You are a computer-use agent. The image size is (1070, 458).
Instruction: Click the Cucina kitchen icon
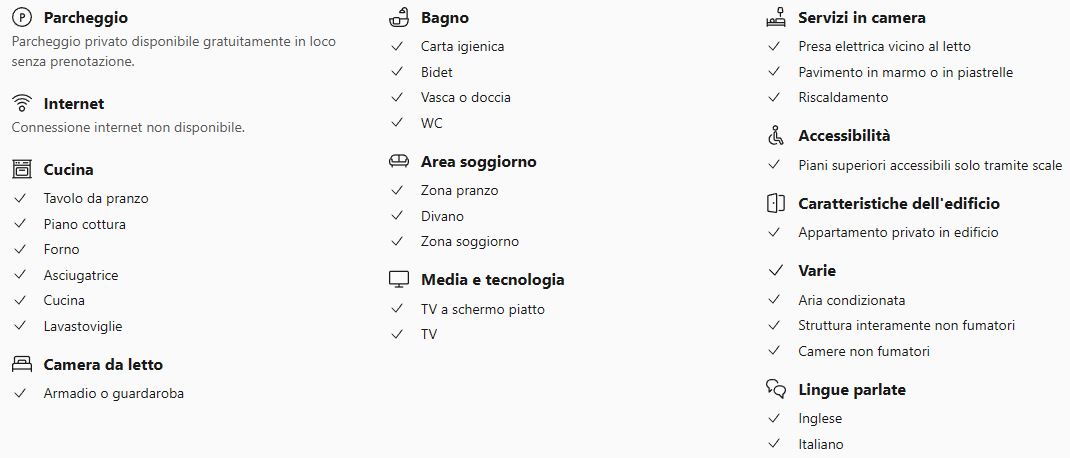[21, 170]
